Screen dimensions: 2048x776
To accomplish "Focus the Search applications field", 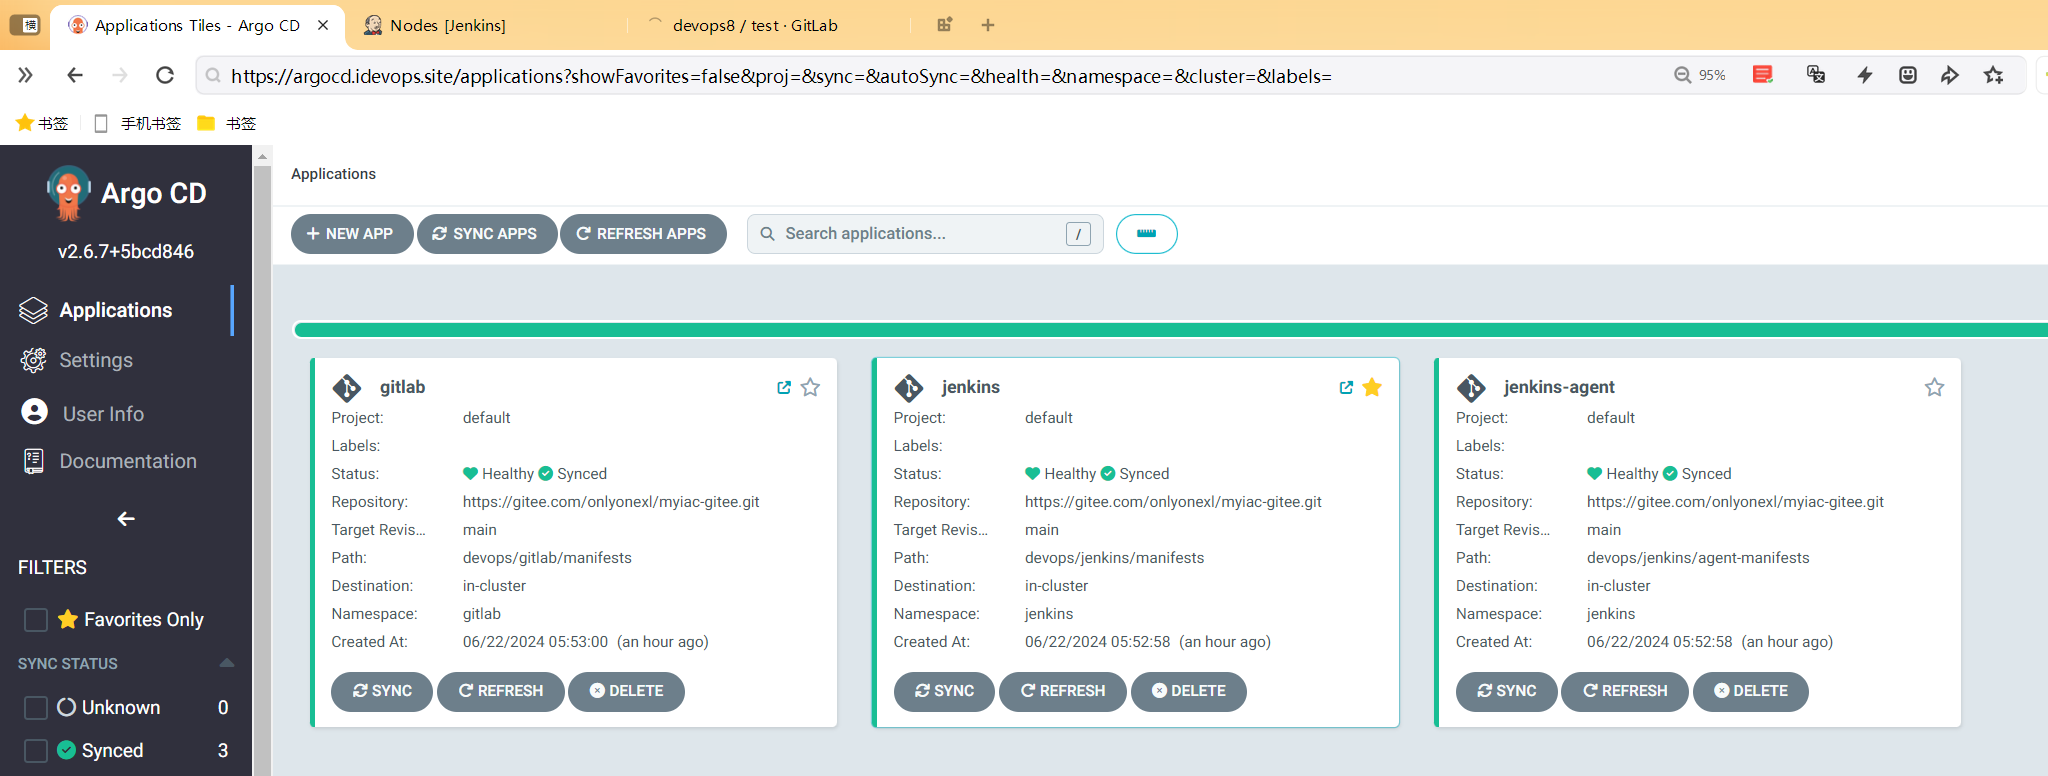I will pos(925,234).
